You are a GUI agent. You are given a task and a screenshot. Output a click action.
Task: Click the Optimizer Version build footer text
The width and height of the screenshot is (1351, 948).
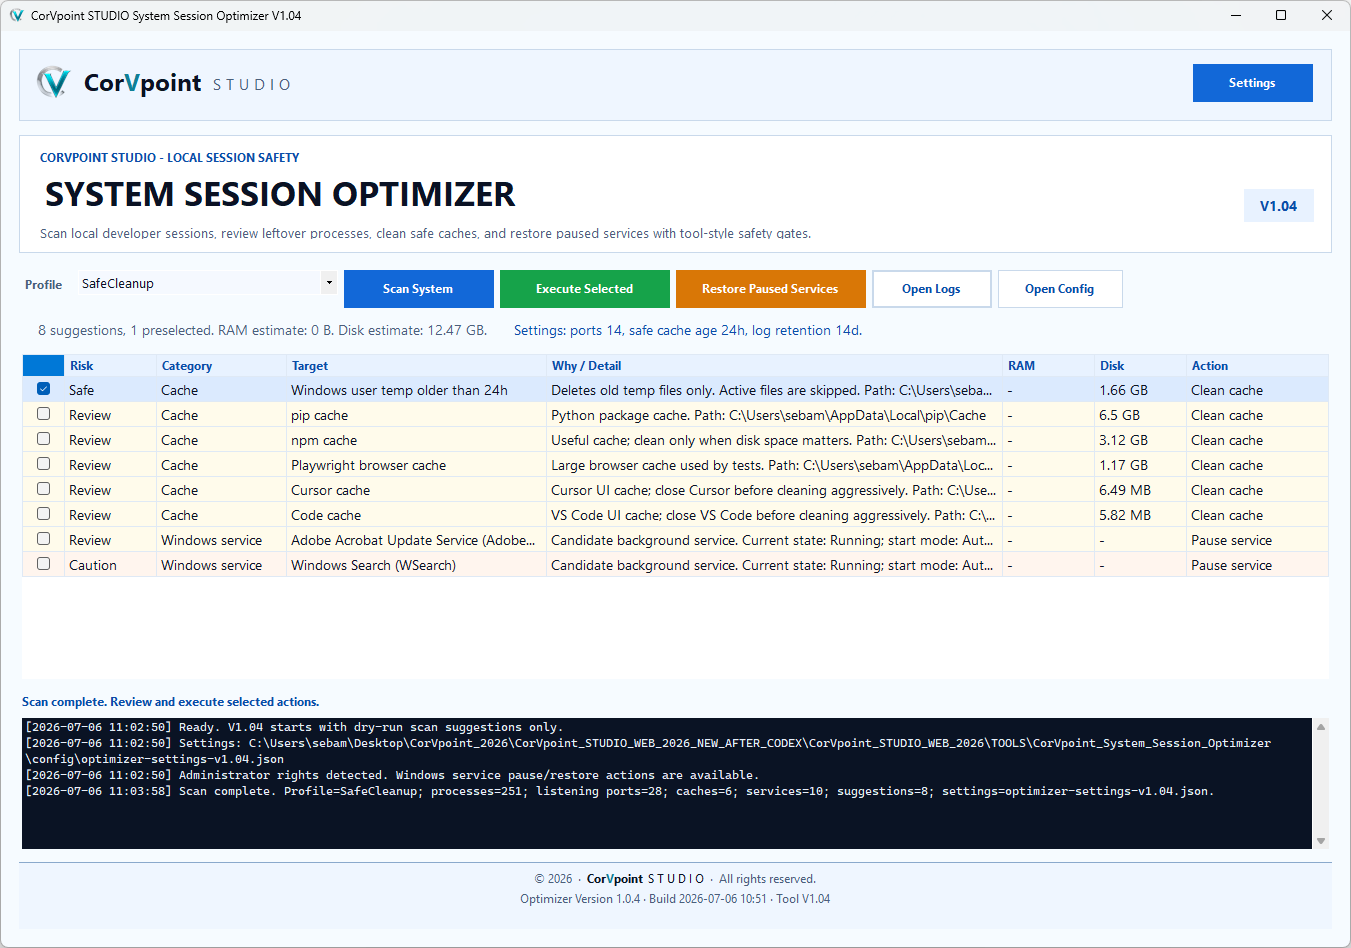[675, 899]
